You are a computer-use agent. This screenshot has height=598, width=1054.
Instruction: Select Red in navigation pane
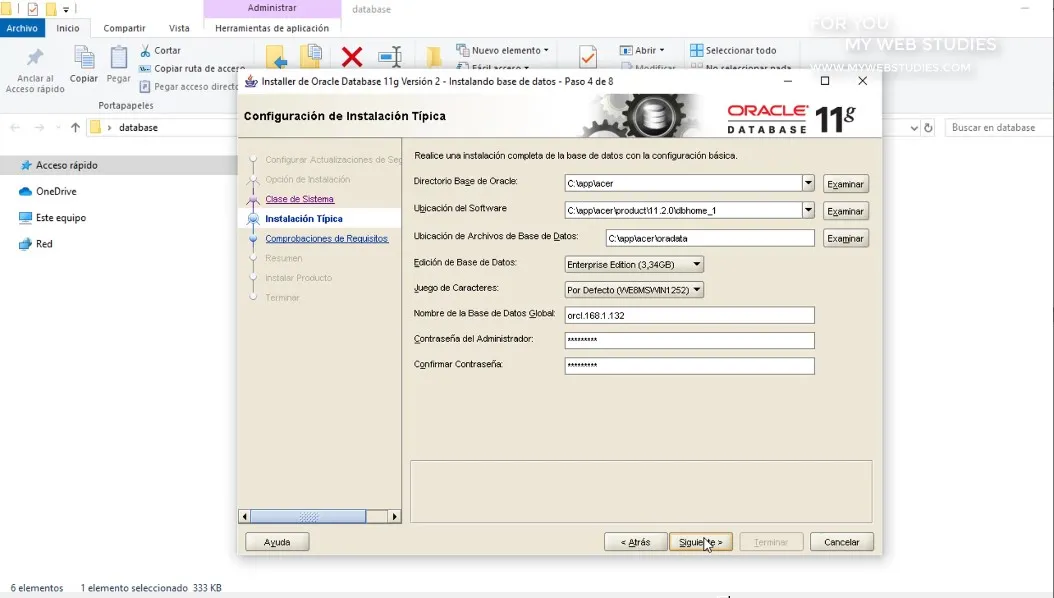coord(36,244)
